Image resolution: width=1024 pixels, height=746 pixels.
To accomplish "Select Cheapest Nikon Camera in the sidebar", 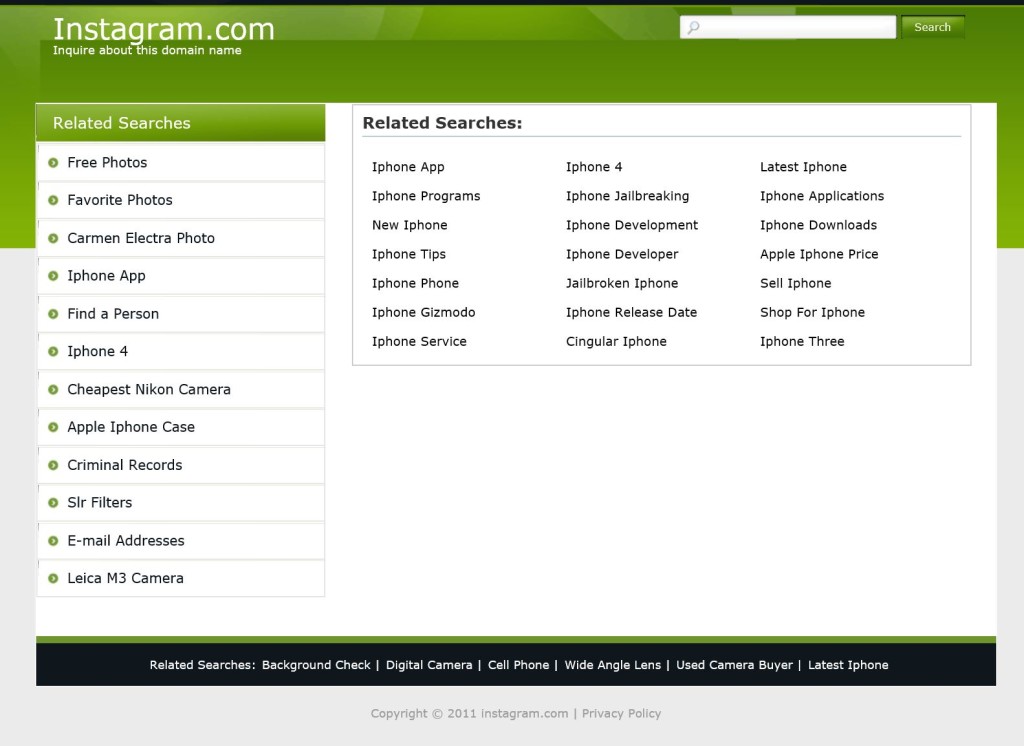I will tap(149, 390).
